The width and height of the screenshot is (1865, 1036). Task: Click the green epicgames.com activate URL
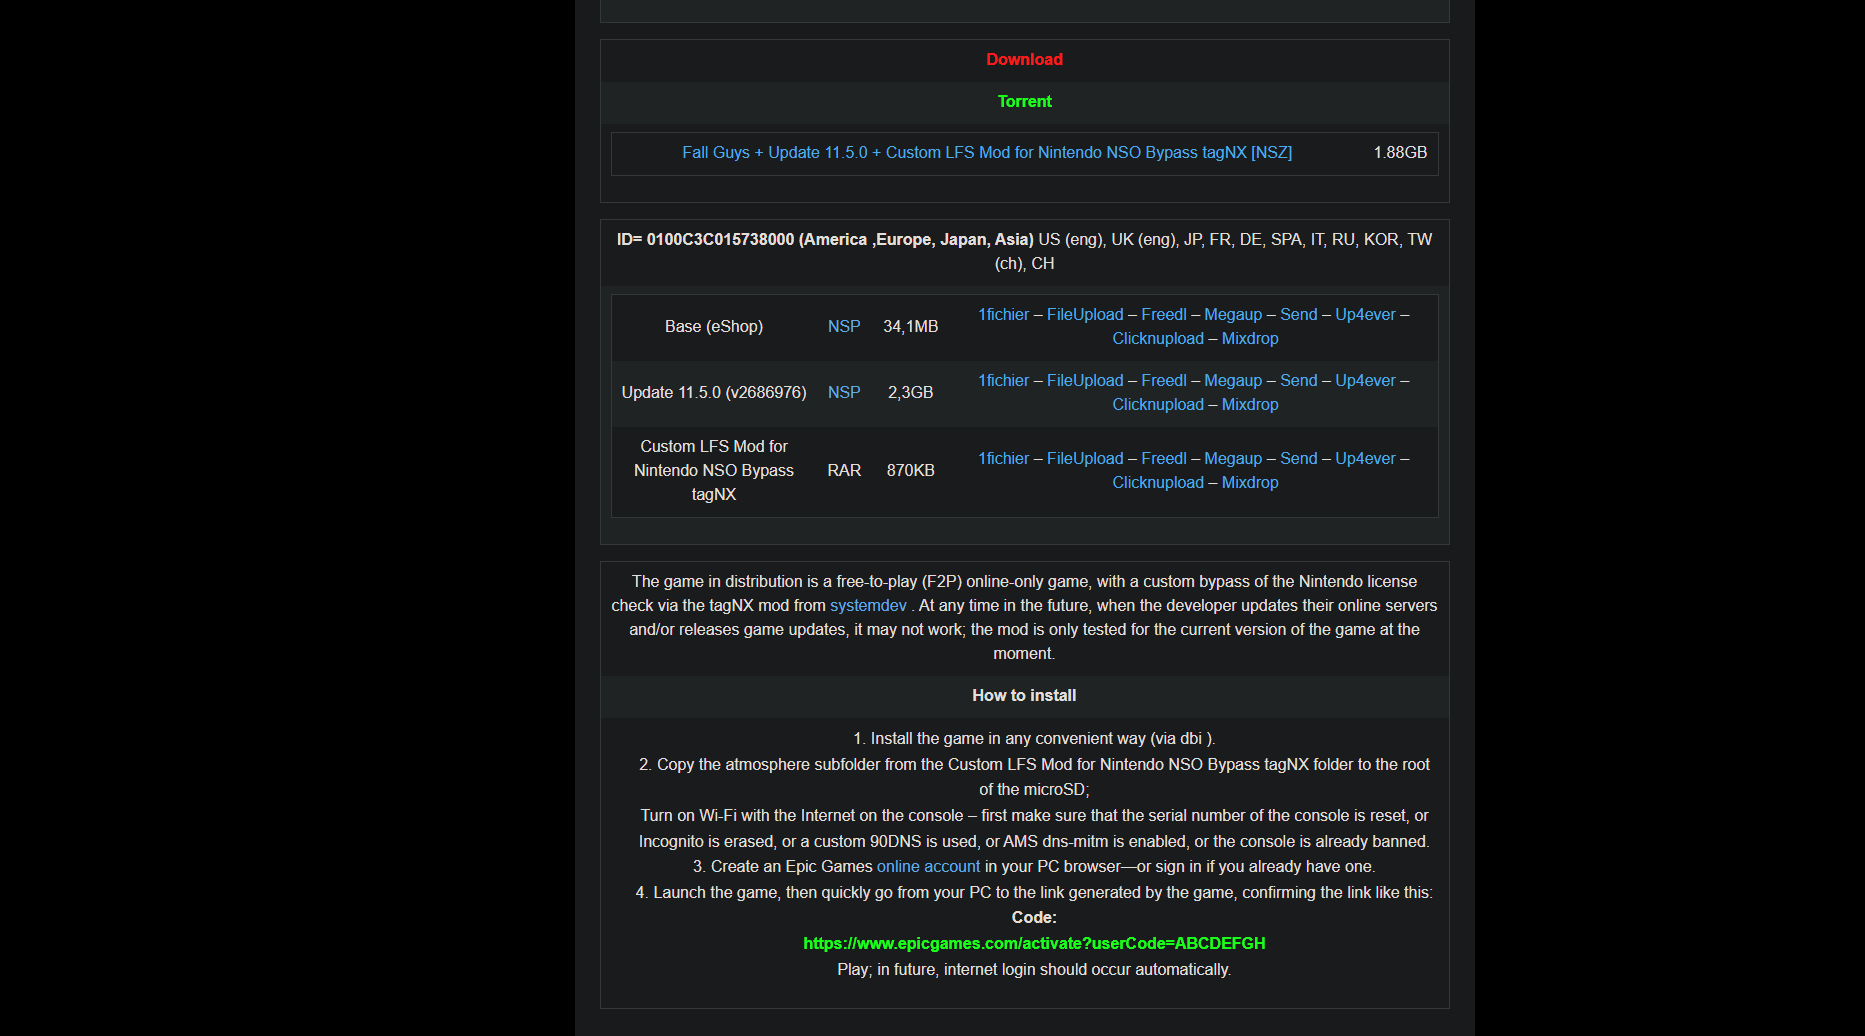point(1034,944)
